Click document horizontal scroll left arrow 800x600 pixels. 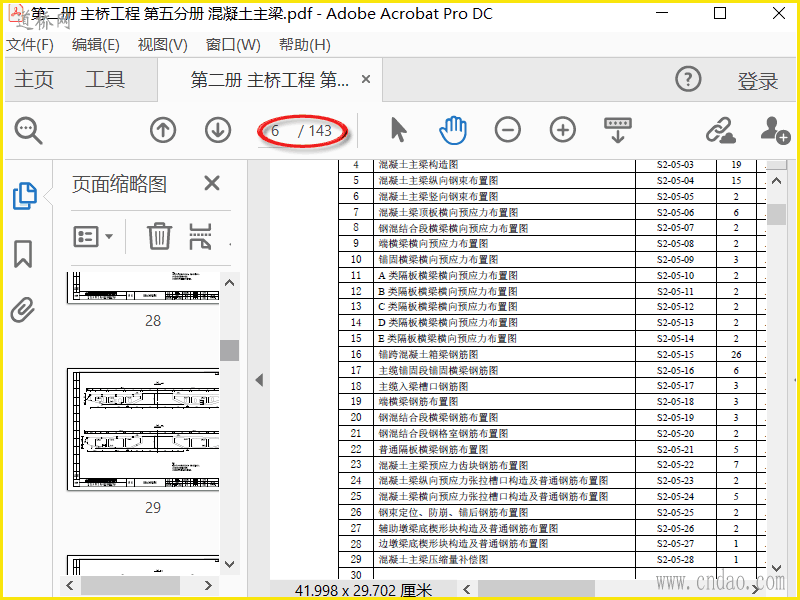point(466,590)
